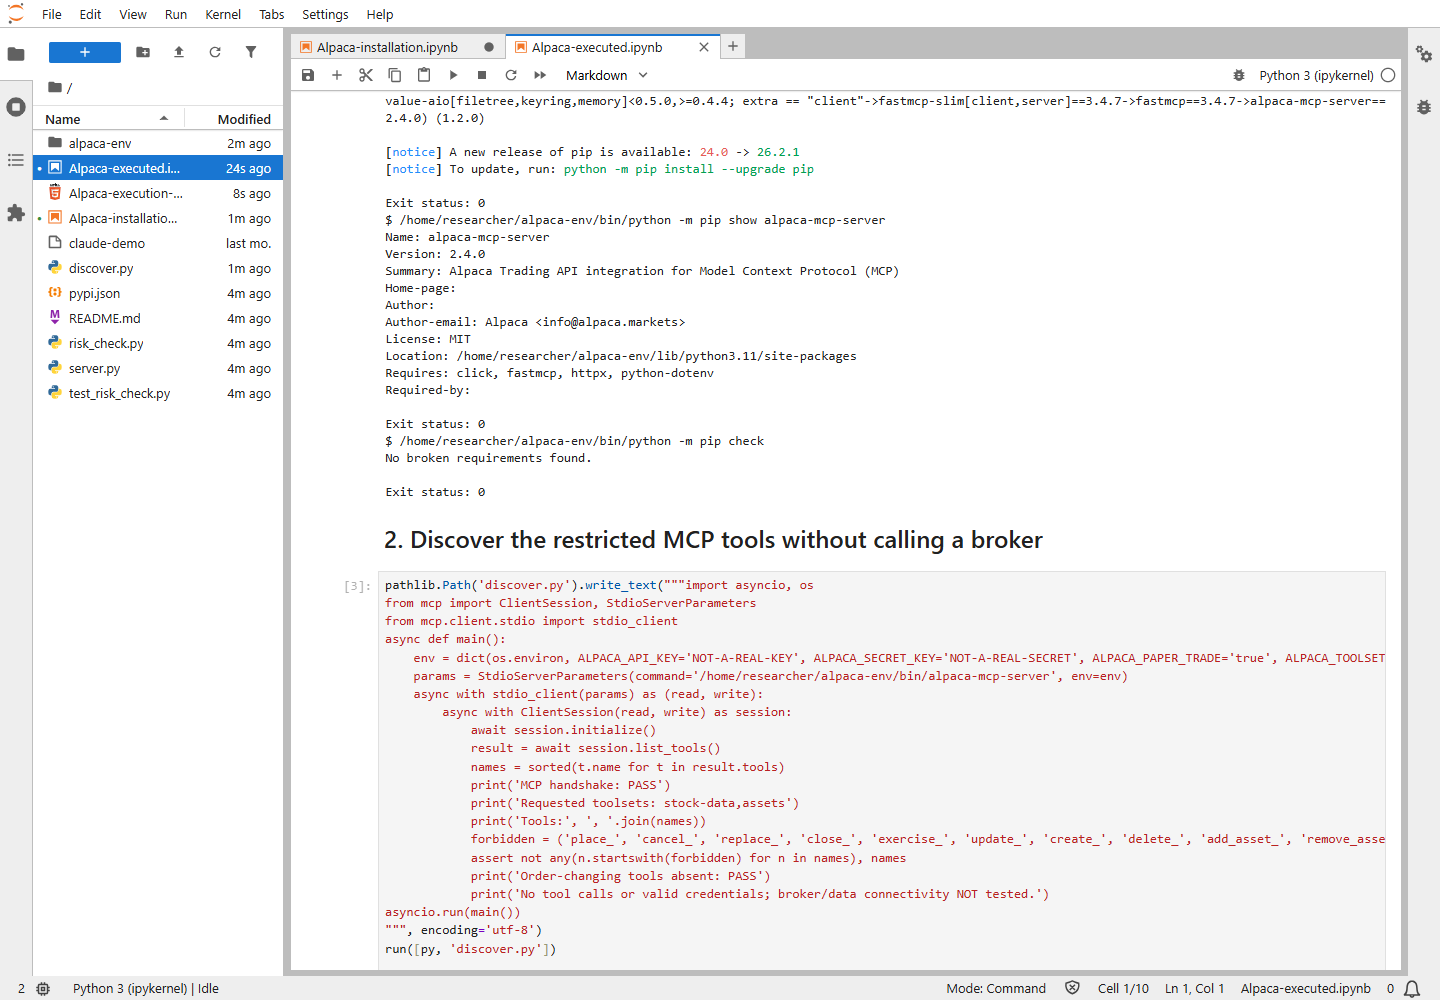
Task: Open the File Browser sidebar tab
Action: click(16, 54)
